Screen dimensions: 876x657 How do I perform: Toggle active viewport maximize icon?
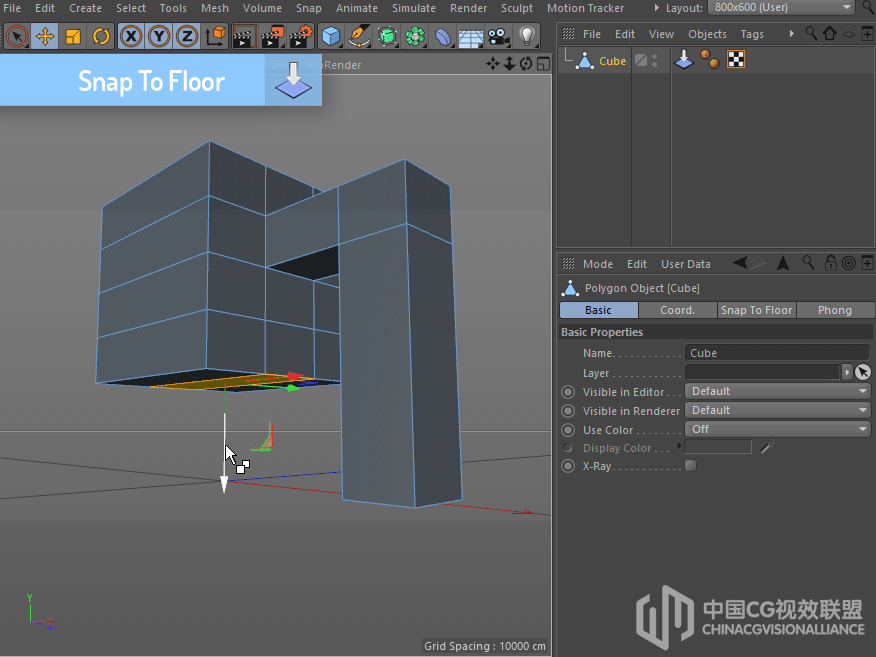tap(542, 64)
